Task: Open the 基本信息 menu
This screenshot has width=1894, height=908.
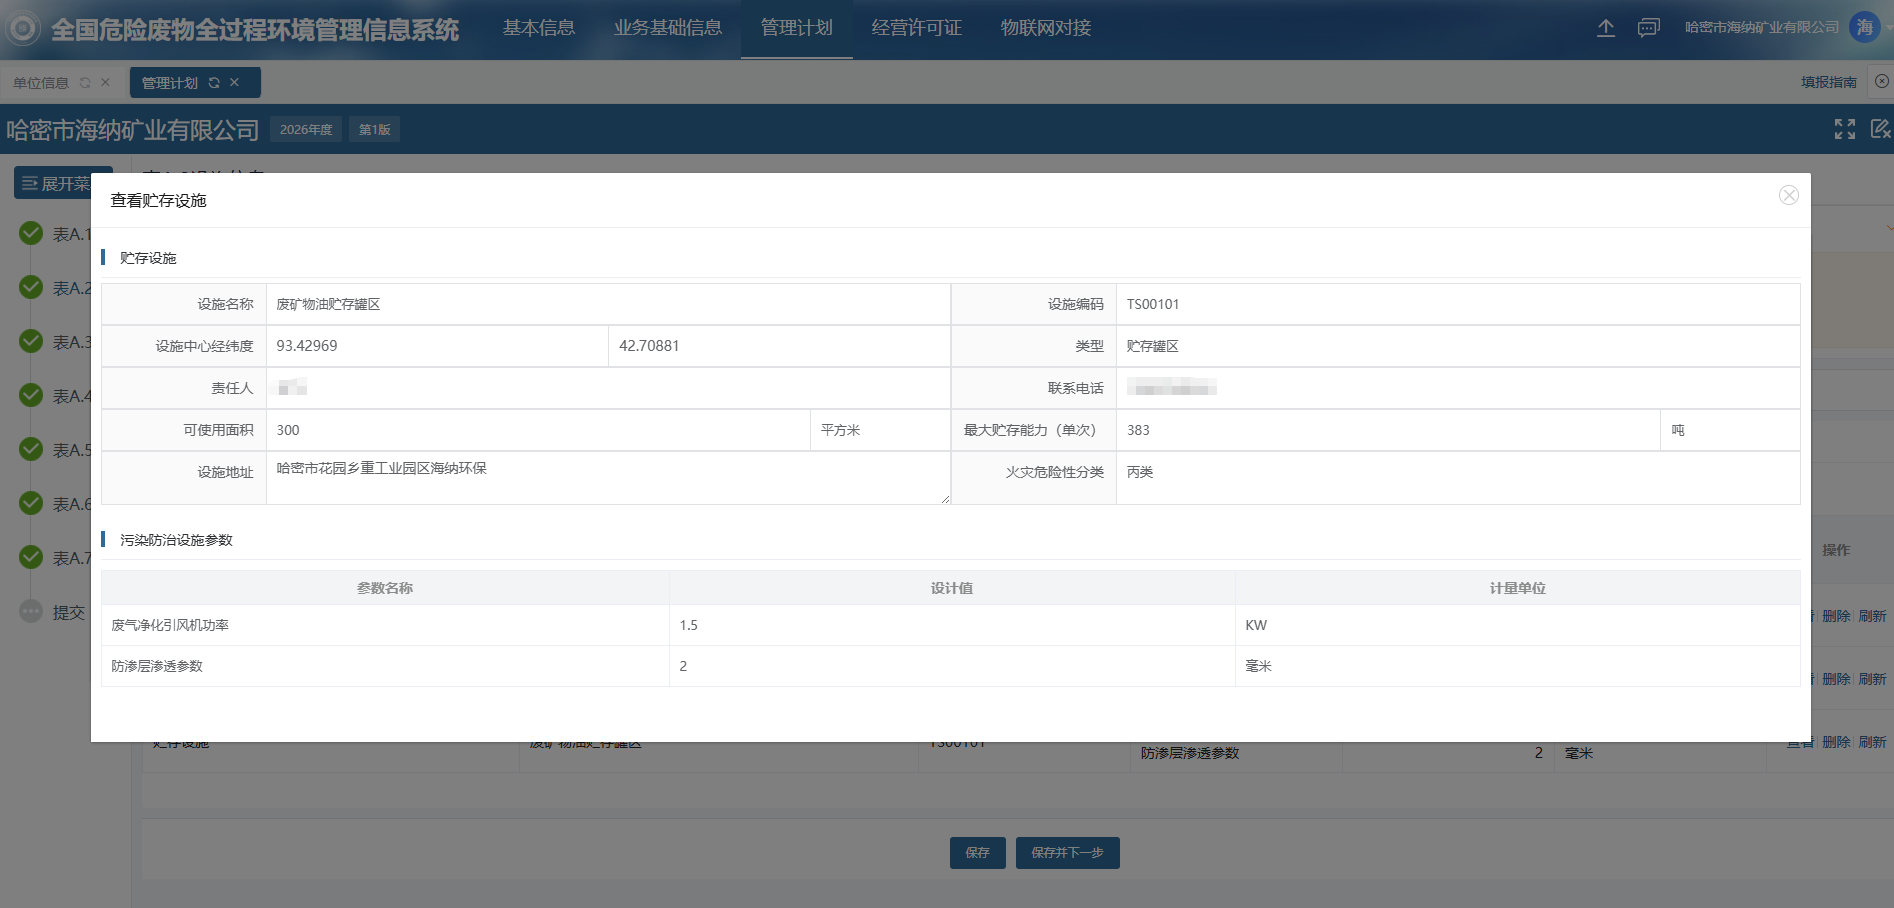Action: 538,28
